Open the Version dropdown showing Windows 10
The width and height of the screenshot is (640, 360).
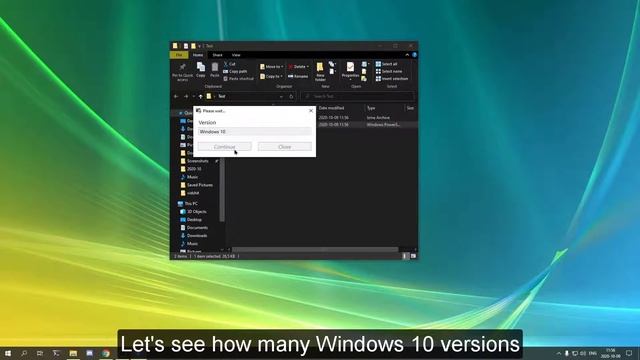click(255, 131)
